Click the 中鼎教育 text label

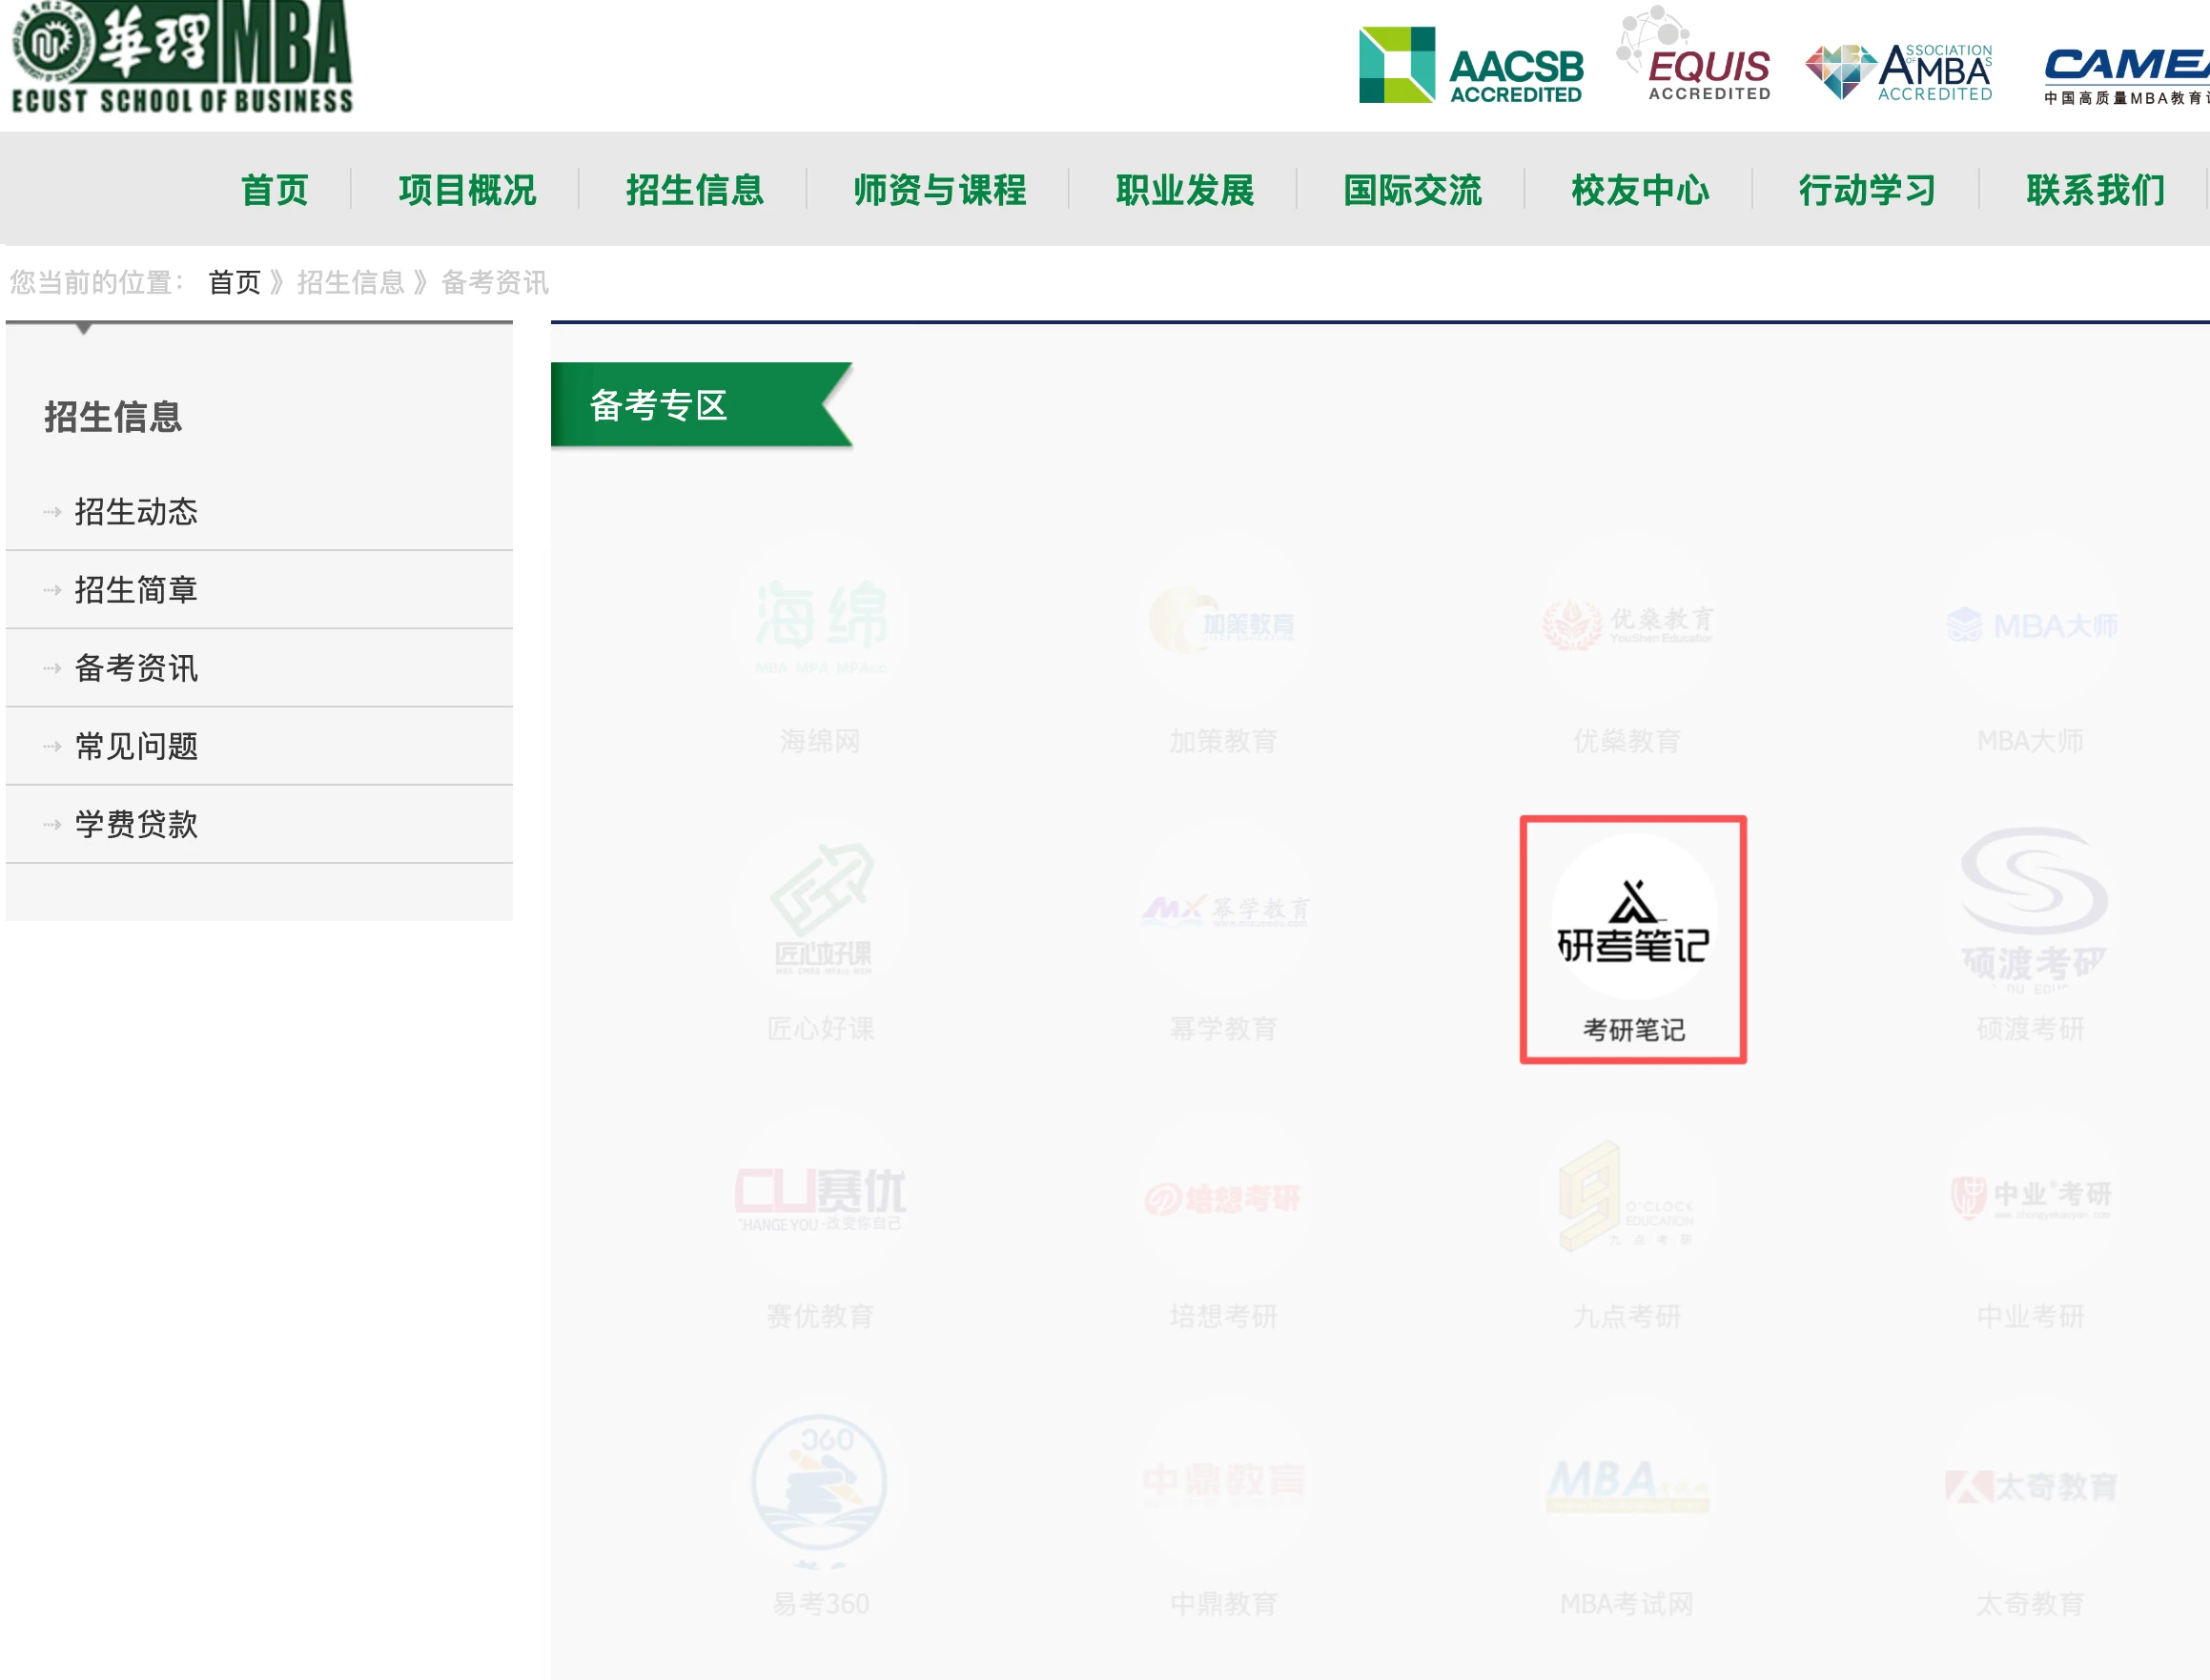tap(1224, 1603)
